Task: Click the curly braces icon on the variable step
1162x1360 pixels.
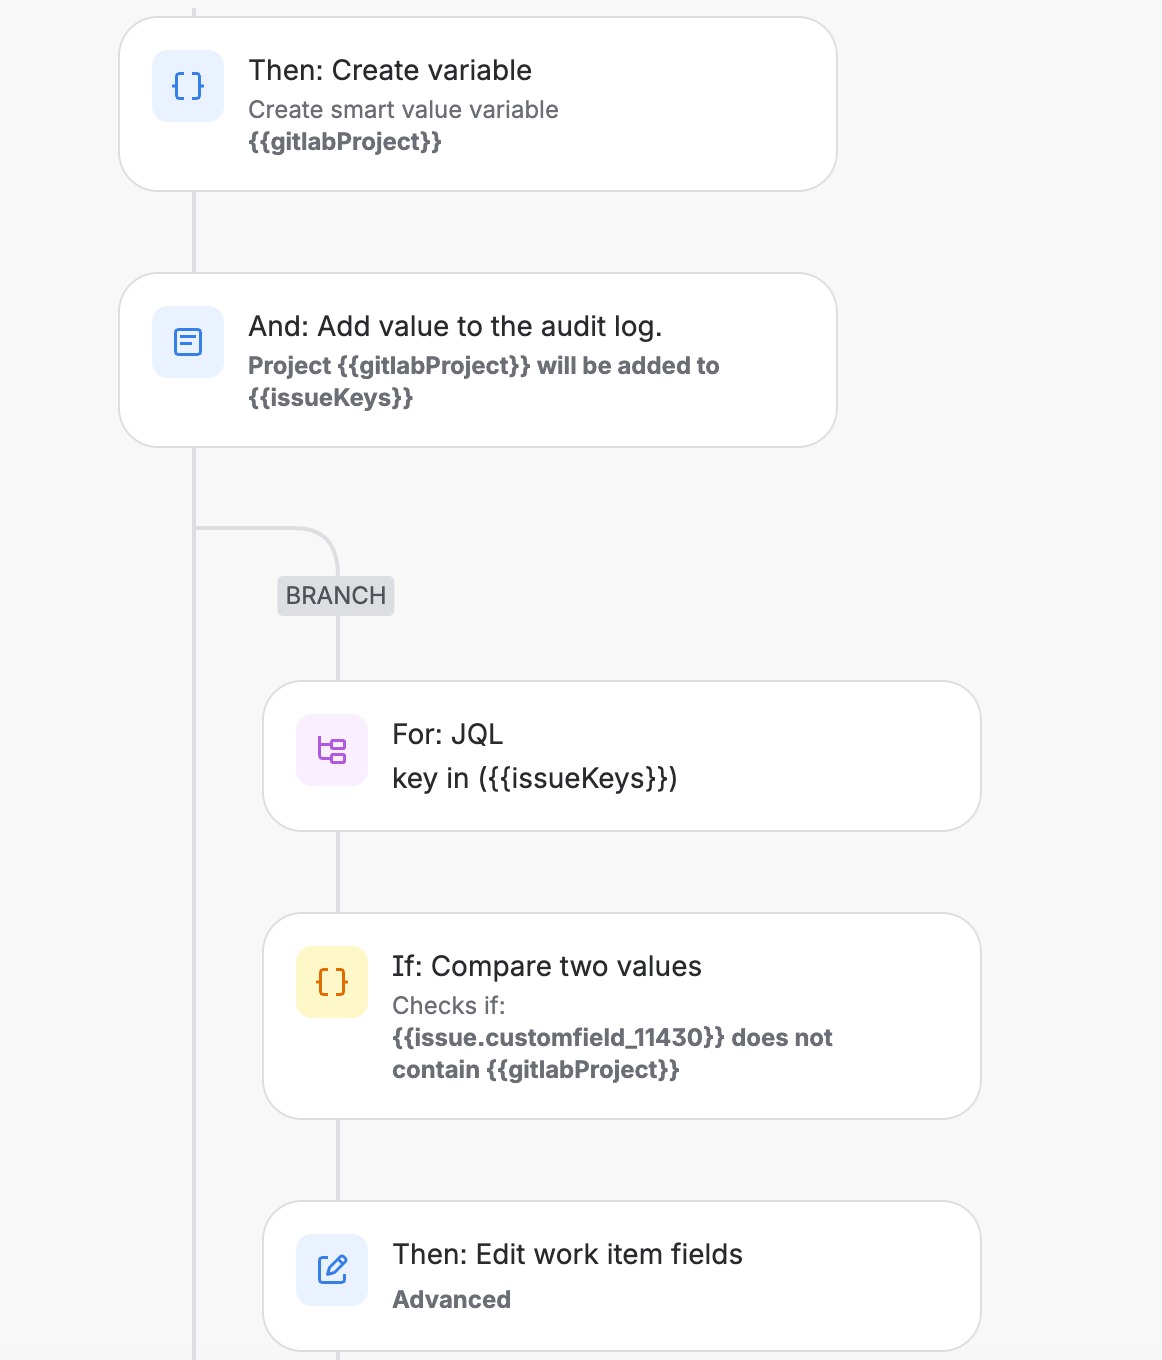Action: (187, 86)
